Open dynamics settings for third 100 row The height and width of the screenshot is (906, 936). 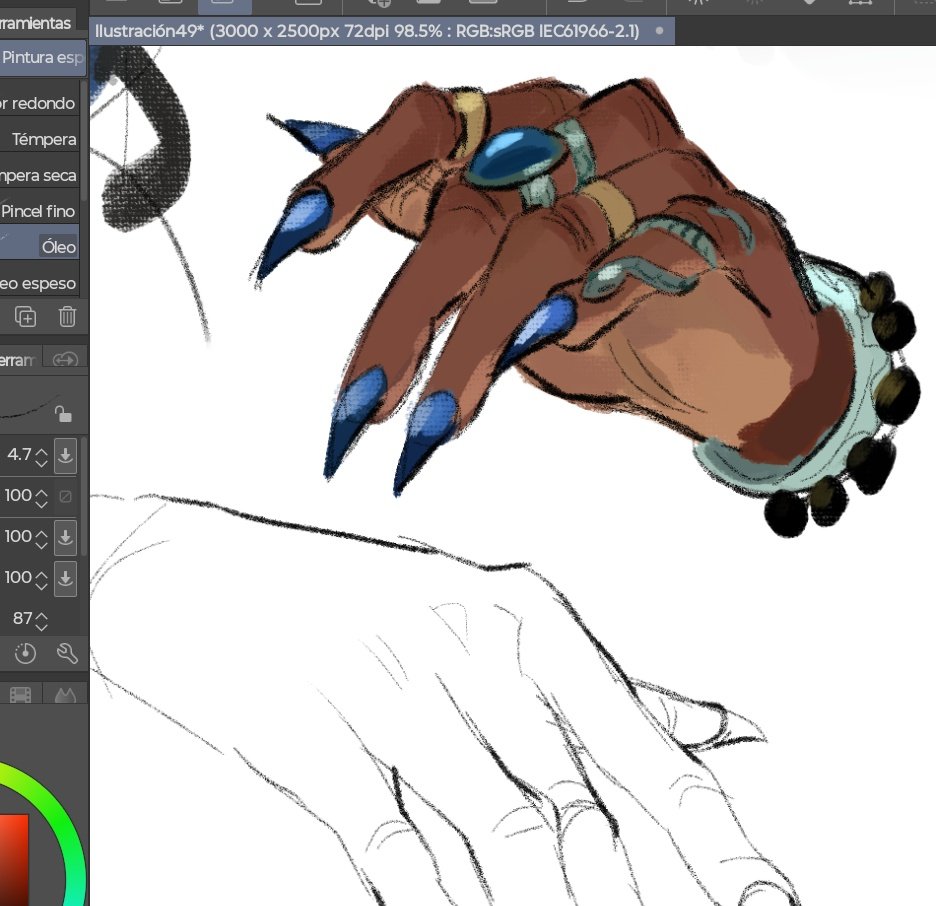pyautogui.click(x=65, y=578)
